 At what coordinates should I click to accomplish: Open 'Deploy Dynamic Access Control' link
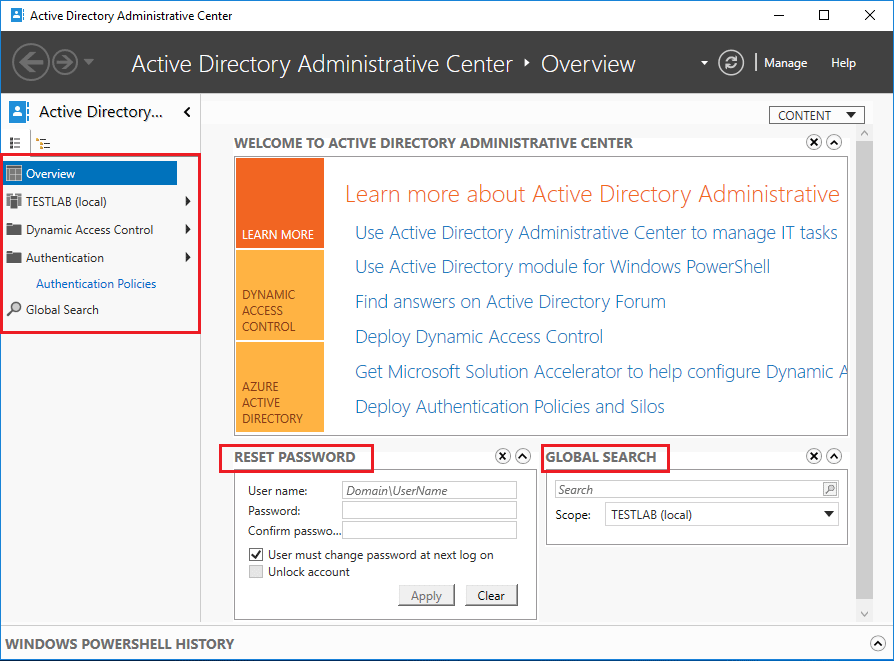[x=479, y=336]
